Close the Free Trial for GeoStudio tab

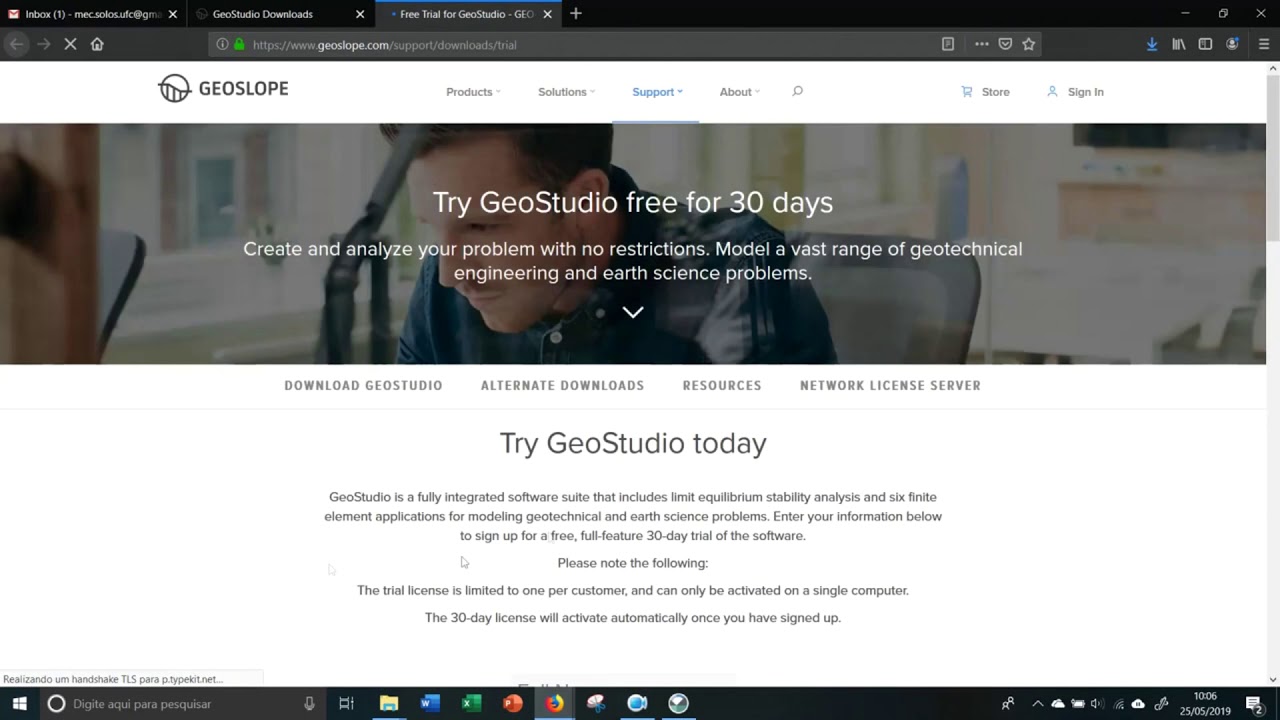point(547,14)
